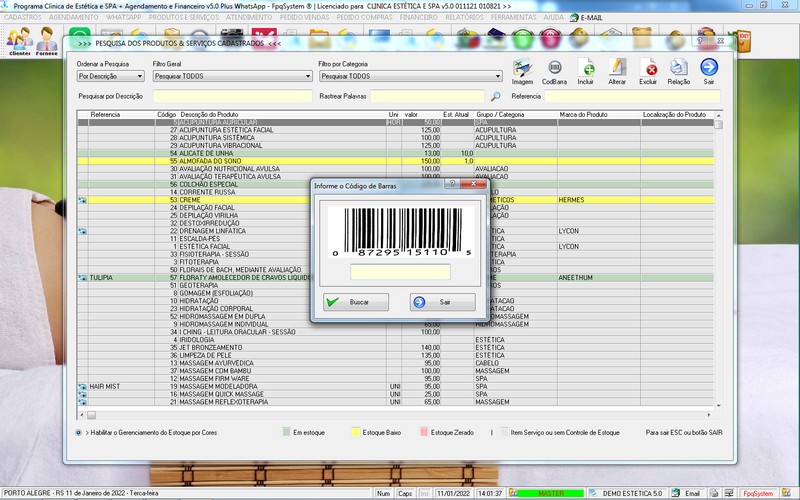
Task: Click ANEETHUM brand cell
Action: click(x=599, y=278)
